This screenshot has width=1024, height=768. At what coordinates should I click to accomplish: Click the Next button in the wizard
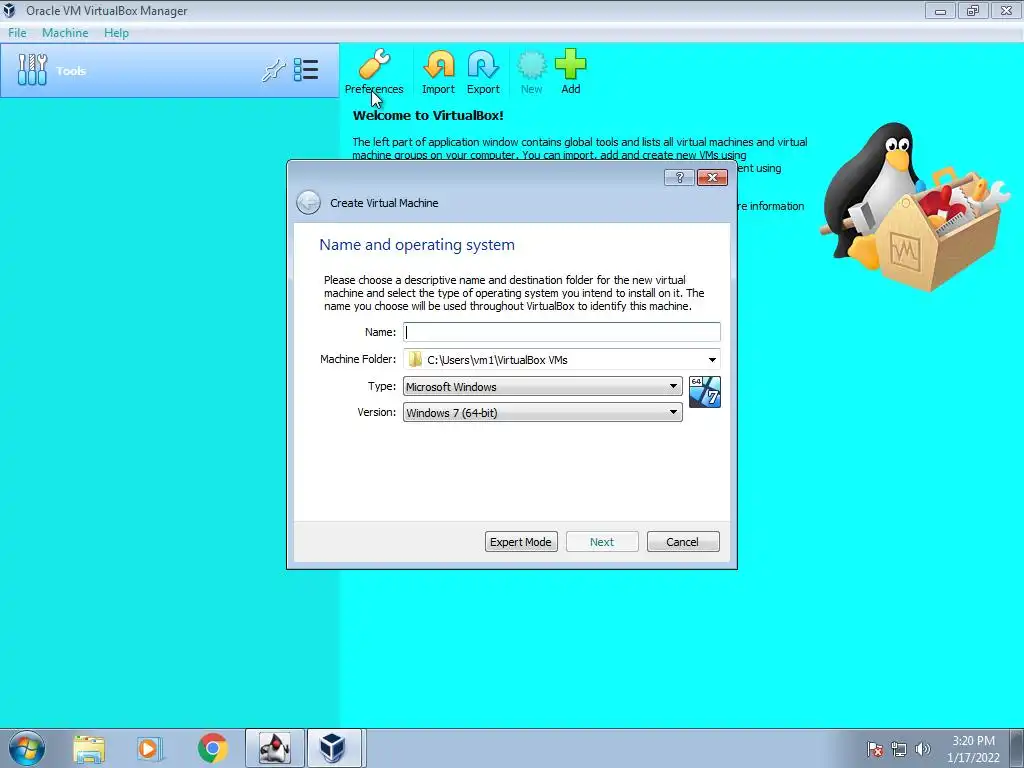[x=602, y=542]
